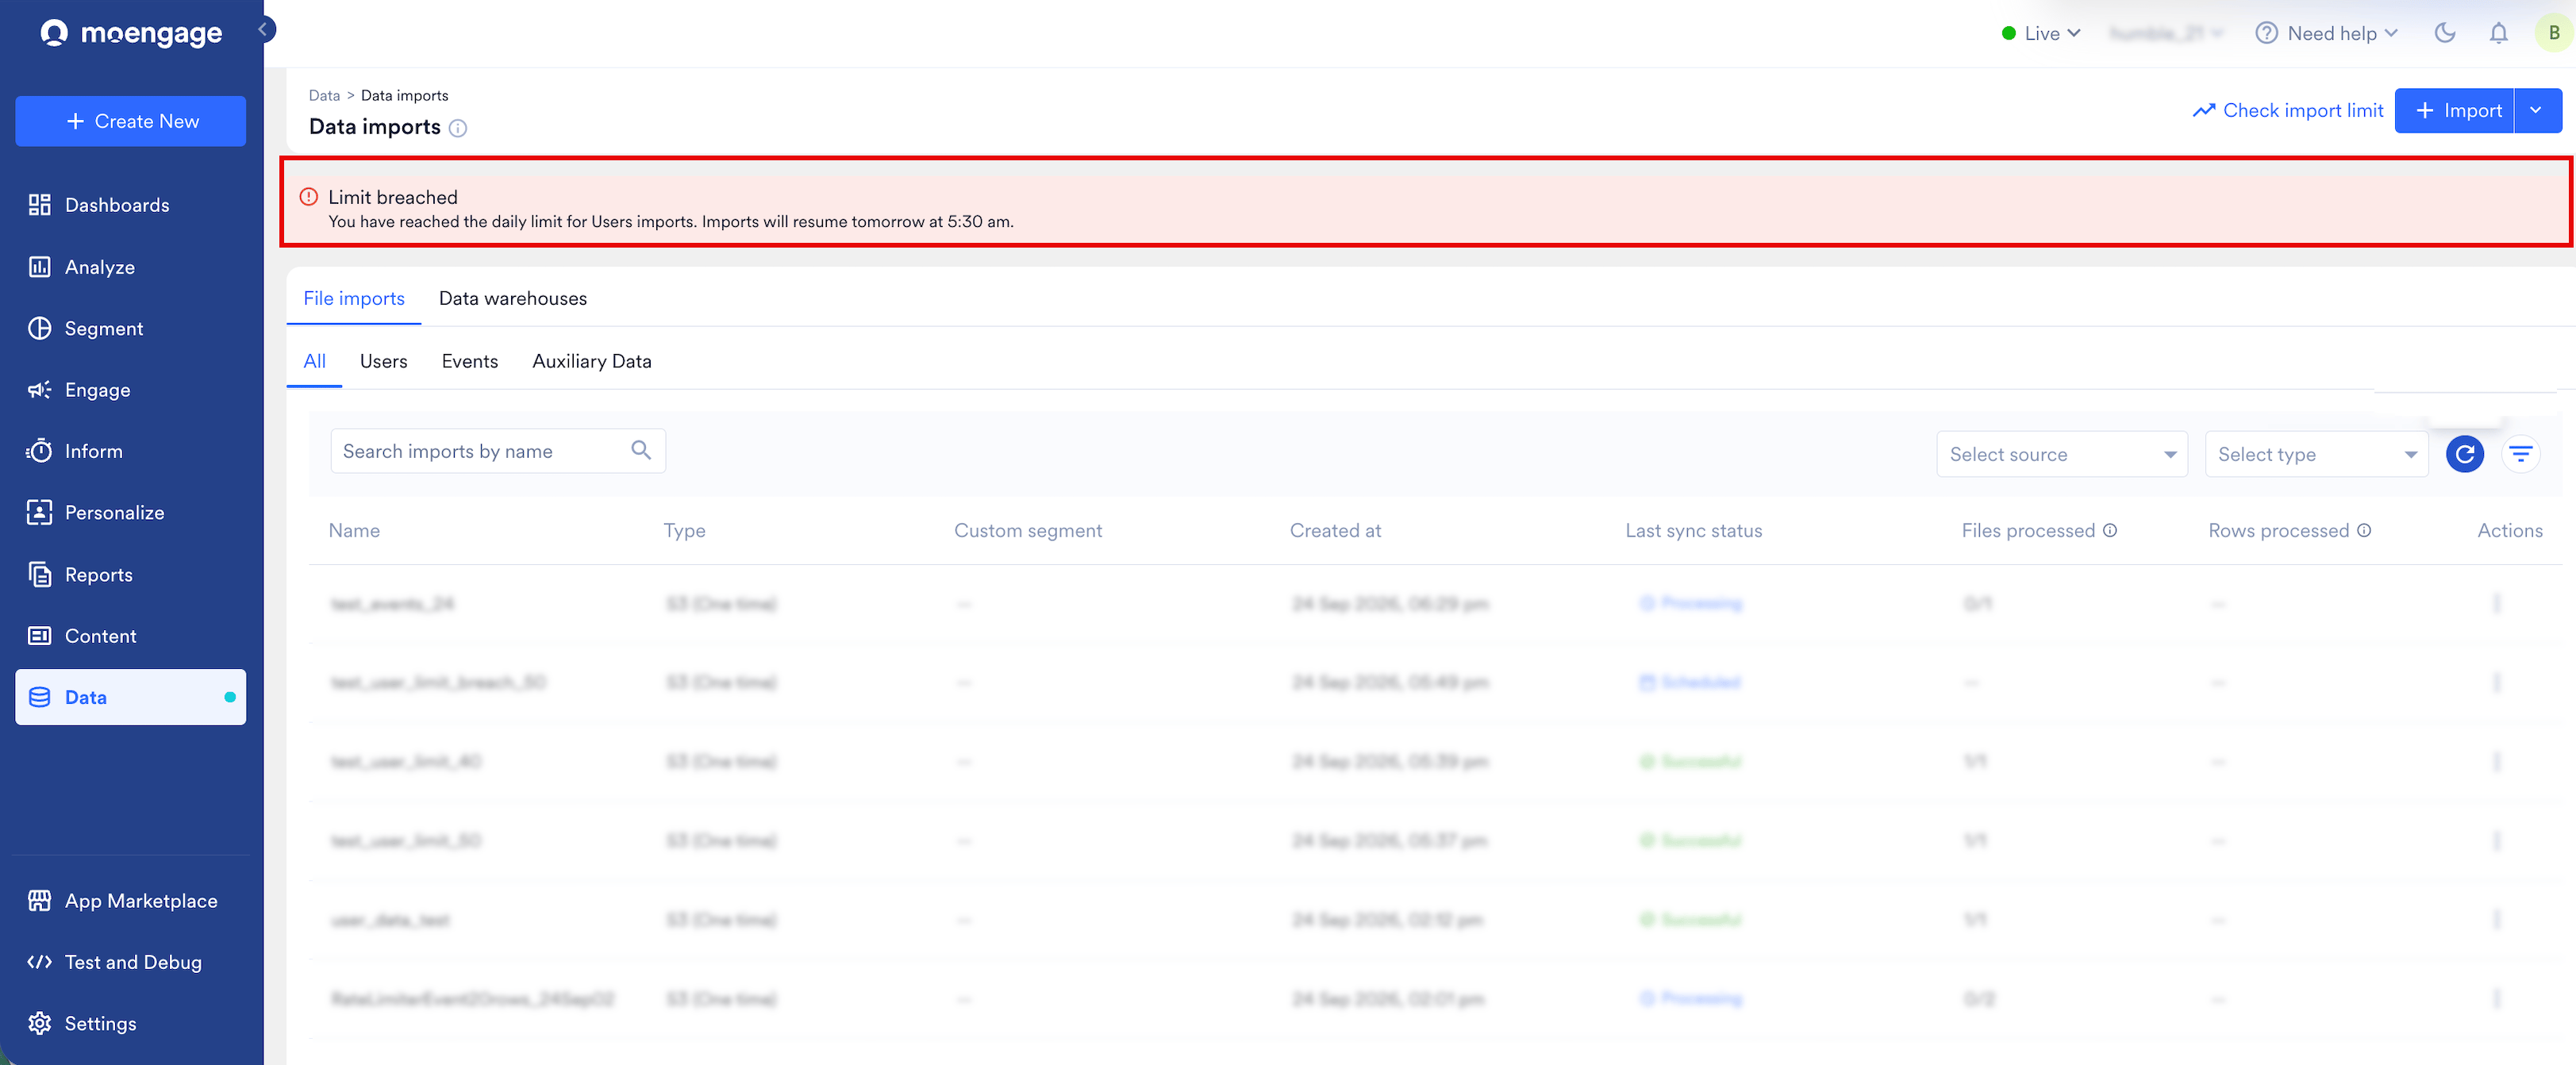Screen dimensions: 2576x1065
Task: Click Files processed info icon
Action: click(x=2110, y=530)
